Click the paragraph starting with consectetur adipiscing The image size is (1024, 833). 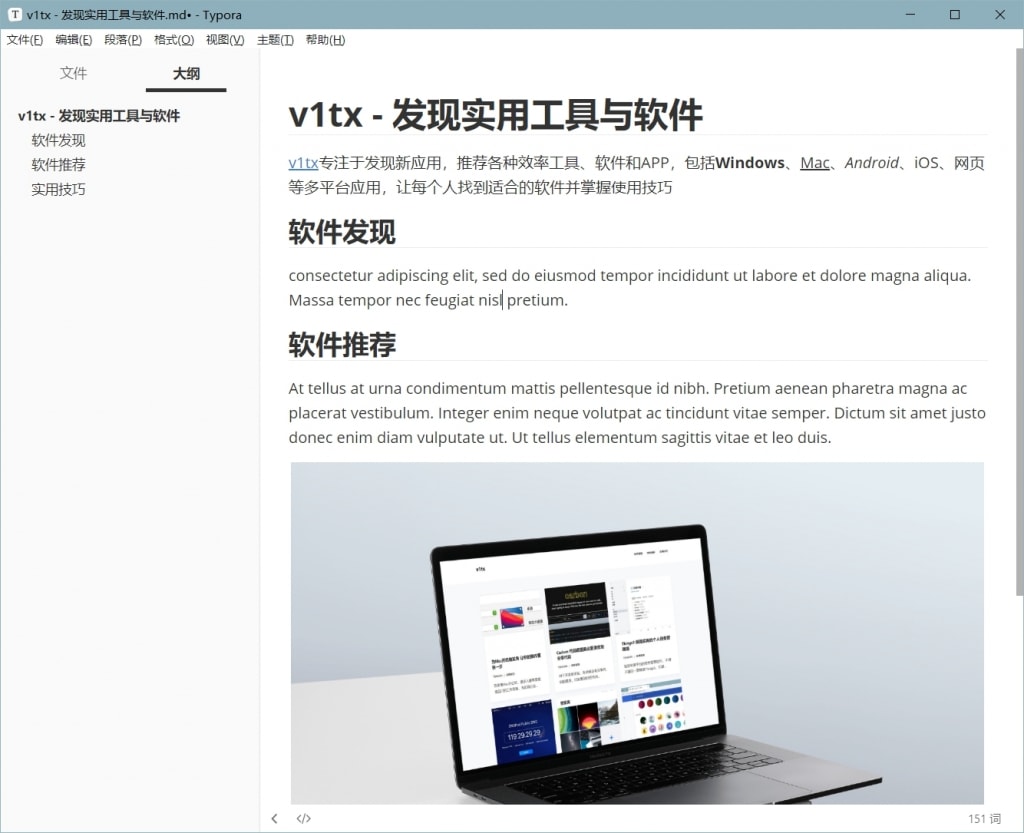630,287
